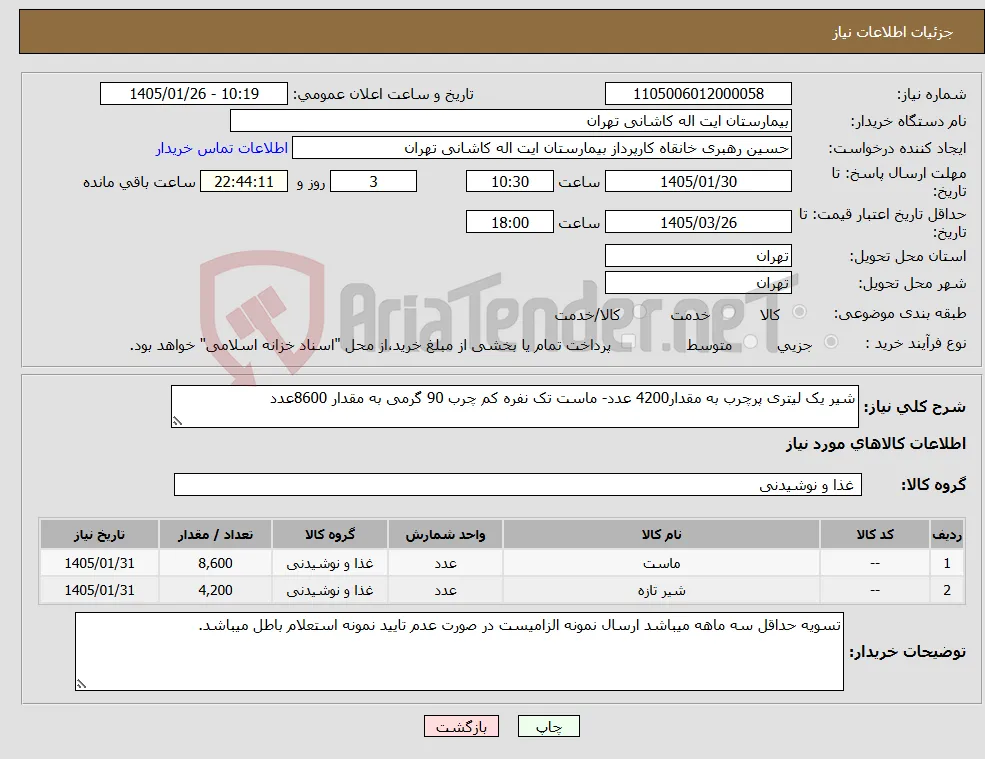Click the کد کالا column header
Viewport: 985px width, 759px height.
[874, 534]
